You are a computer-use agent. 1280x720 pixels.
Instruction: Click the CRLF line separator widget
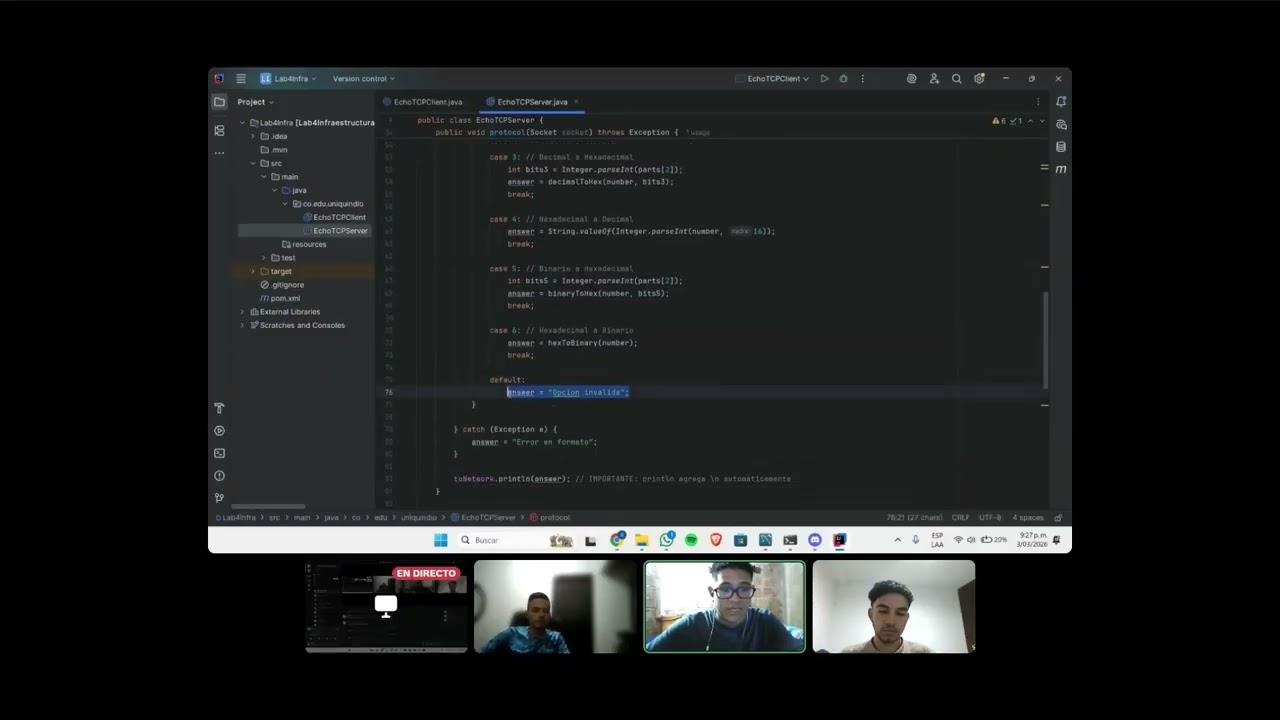(960, 518)
